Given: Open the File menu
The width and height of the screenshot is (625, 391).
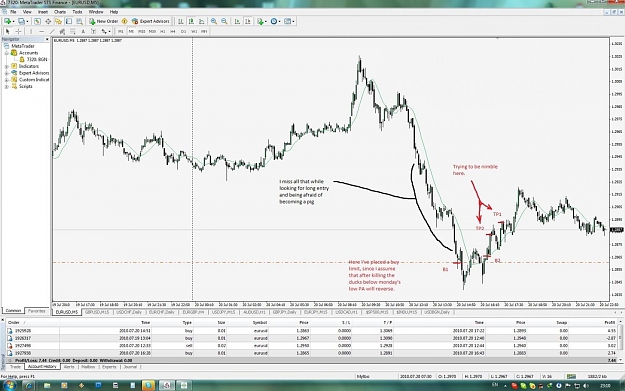Looking at the screenshot, I should pos(13,12).
